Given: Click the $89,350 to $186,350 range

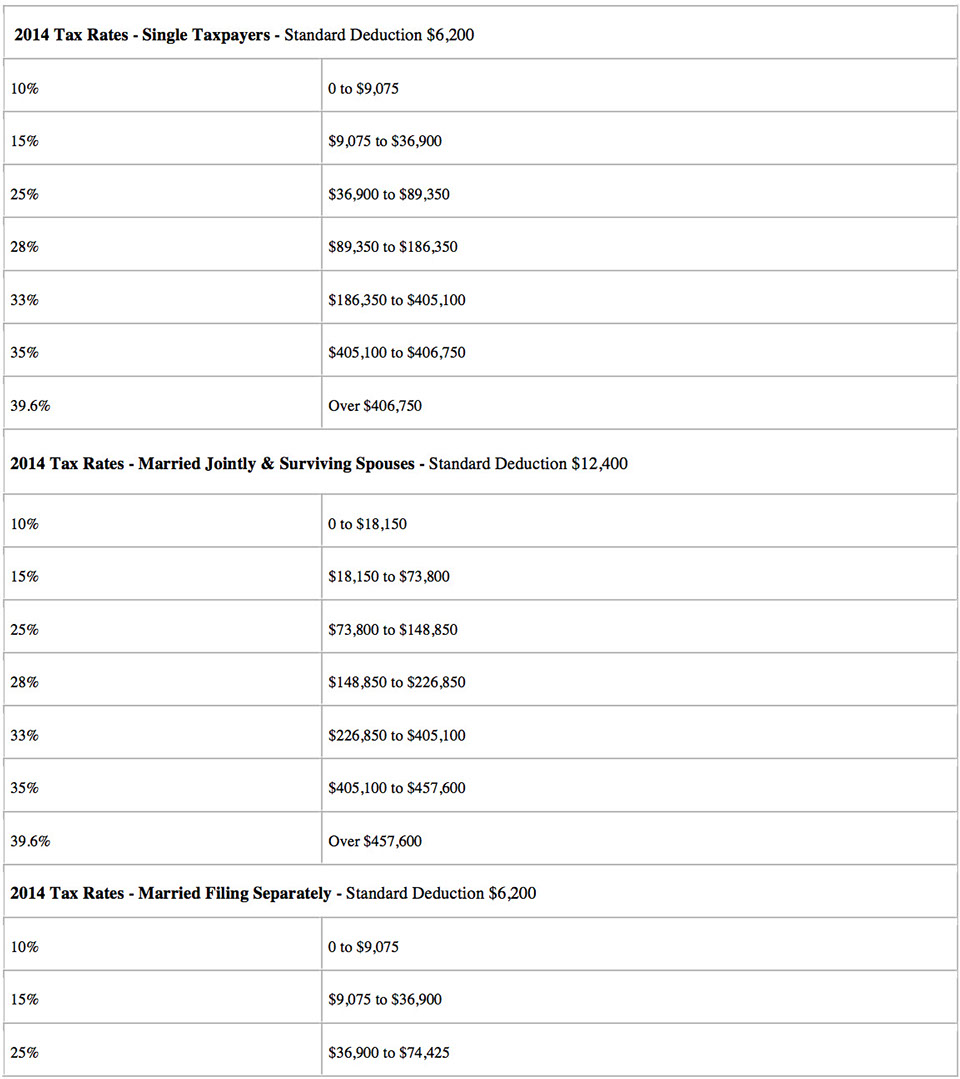Looking at the screenshot, I should [x=393, y=246].
